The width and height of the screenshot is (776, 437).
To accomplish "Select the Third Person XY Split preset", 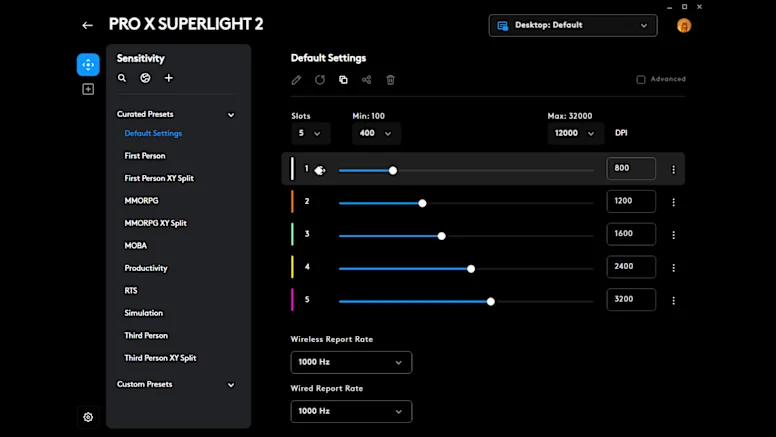I will pyautogui.click(x=160, y=358).
